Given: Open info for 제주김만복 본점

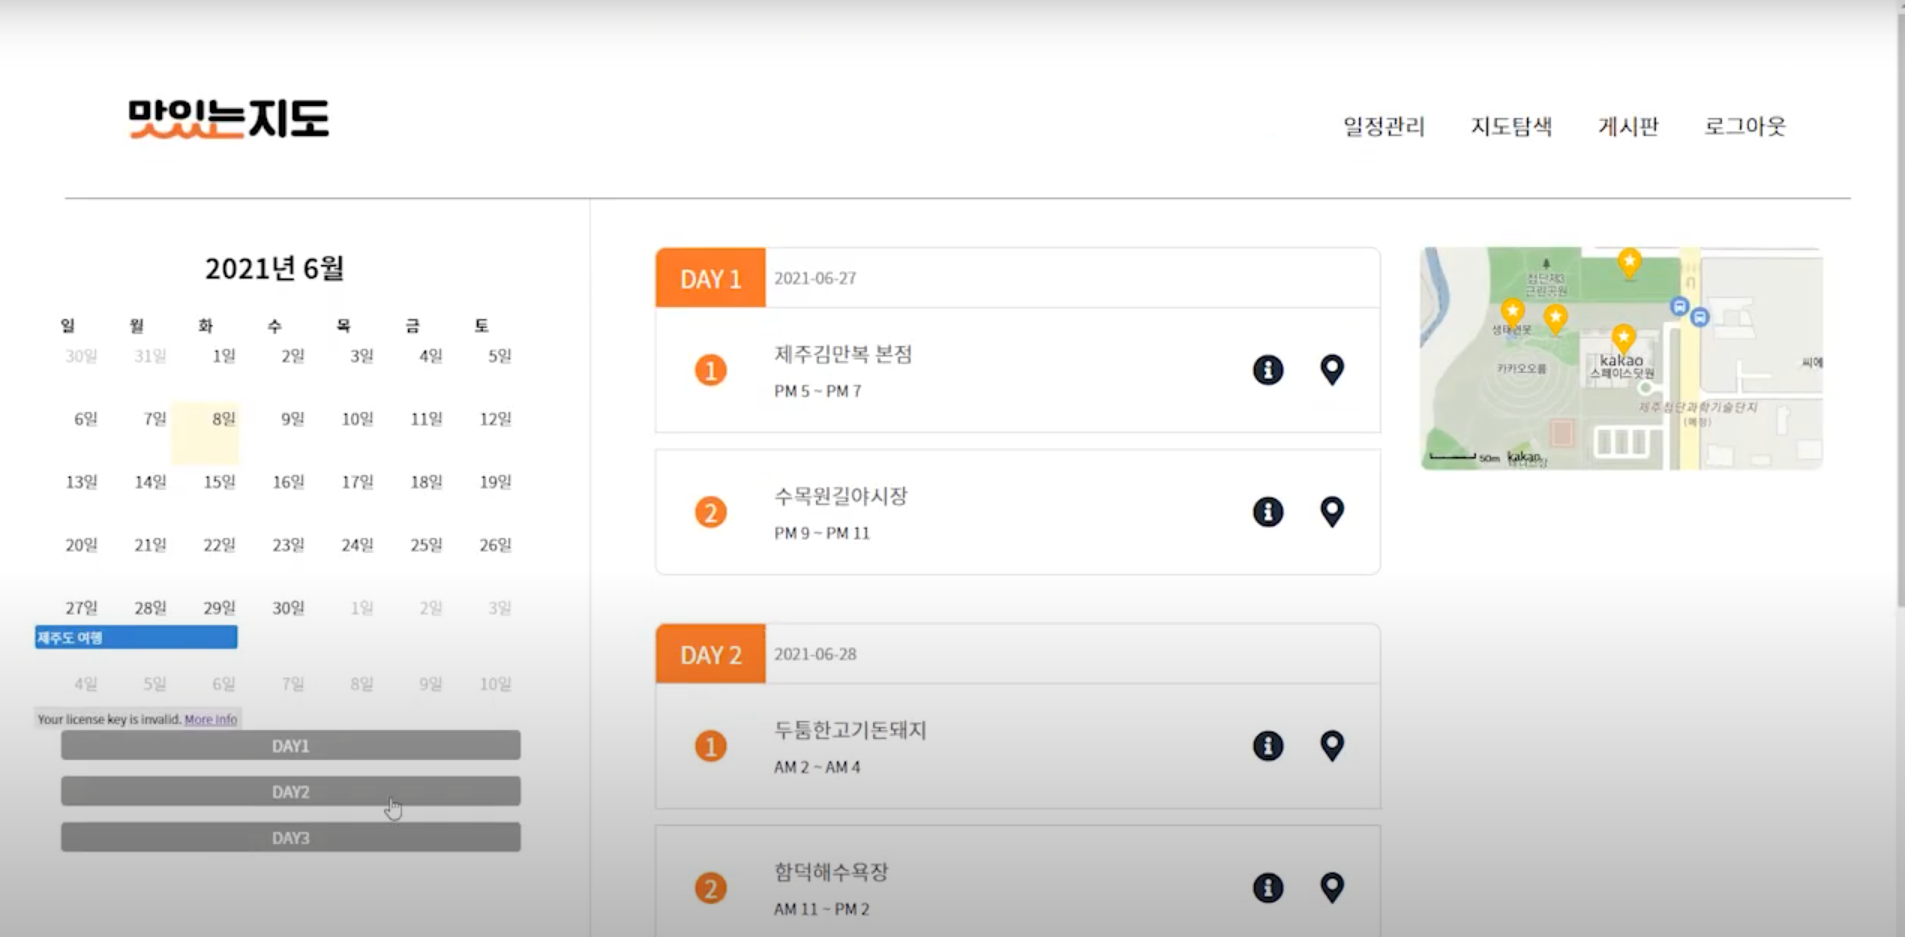Looking at the screenshot, I should tap(1268, 370).
